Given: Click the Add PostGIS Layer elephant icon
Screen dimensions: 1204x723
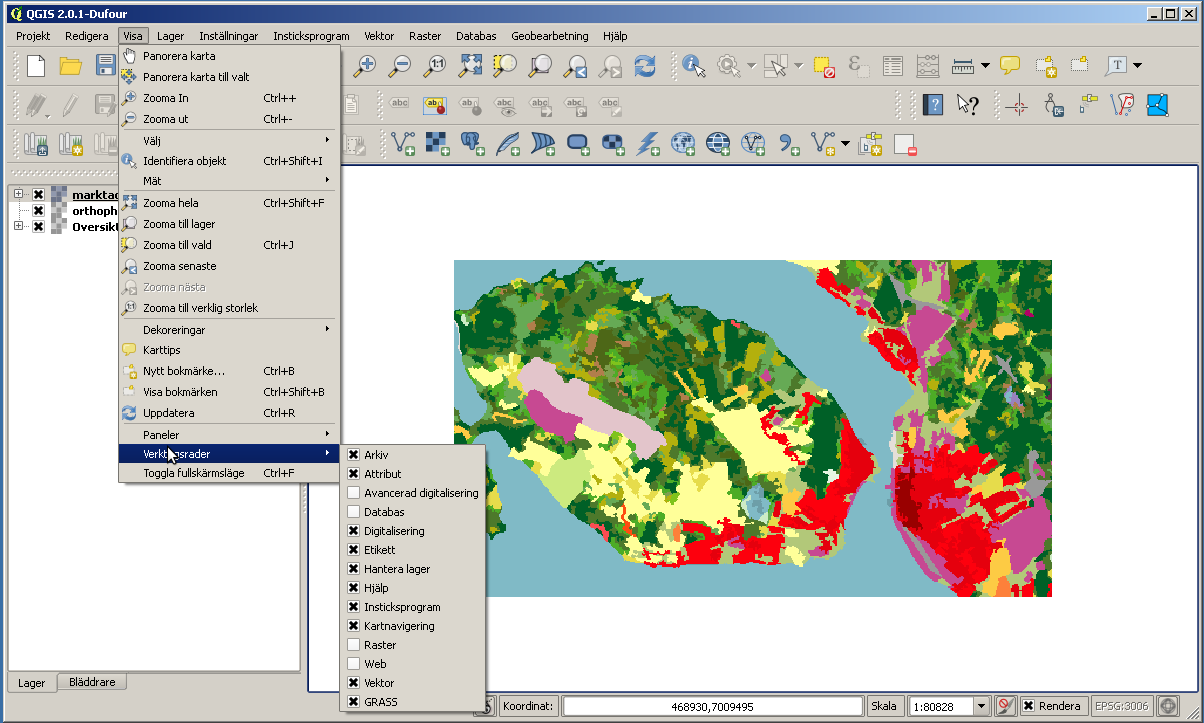Looking at the screenshot, I should click(x=473, y=144).
